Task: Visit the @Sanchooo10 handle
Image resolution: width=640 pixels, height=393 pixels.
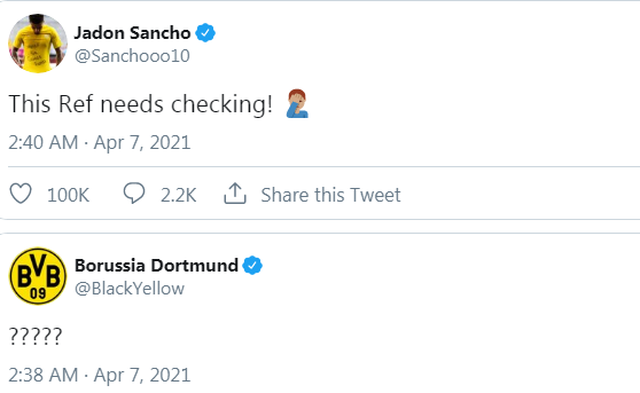Action: coord(132,56)
